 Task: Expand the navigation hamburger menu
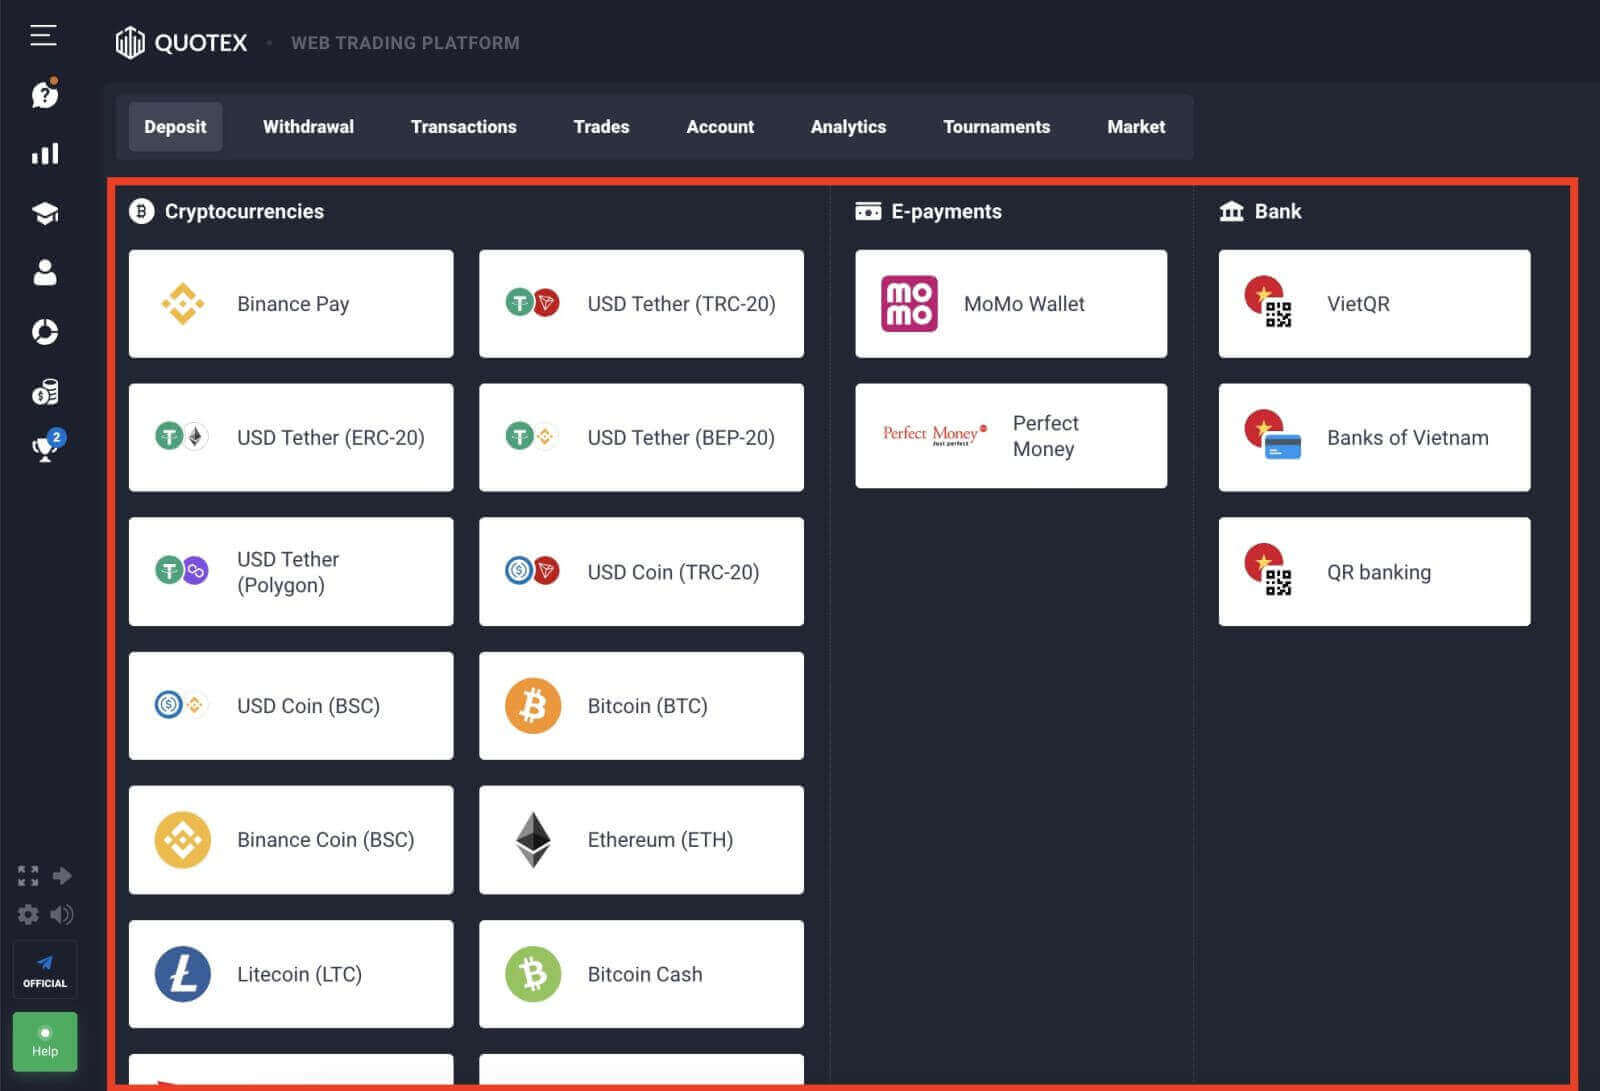coord(43,36)
